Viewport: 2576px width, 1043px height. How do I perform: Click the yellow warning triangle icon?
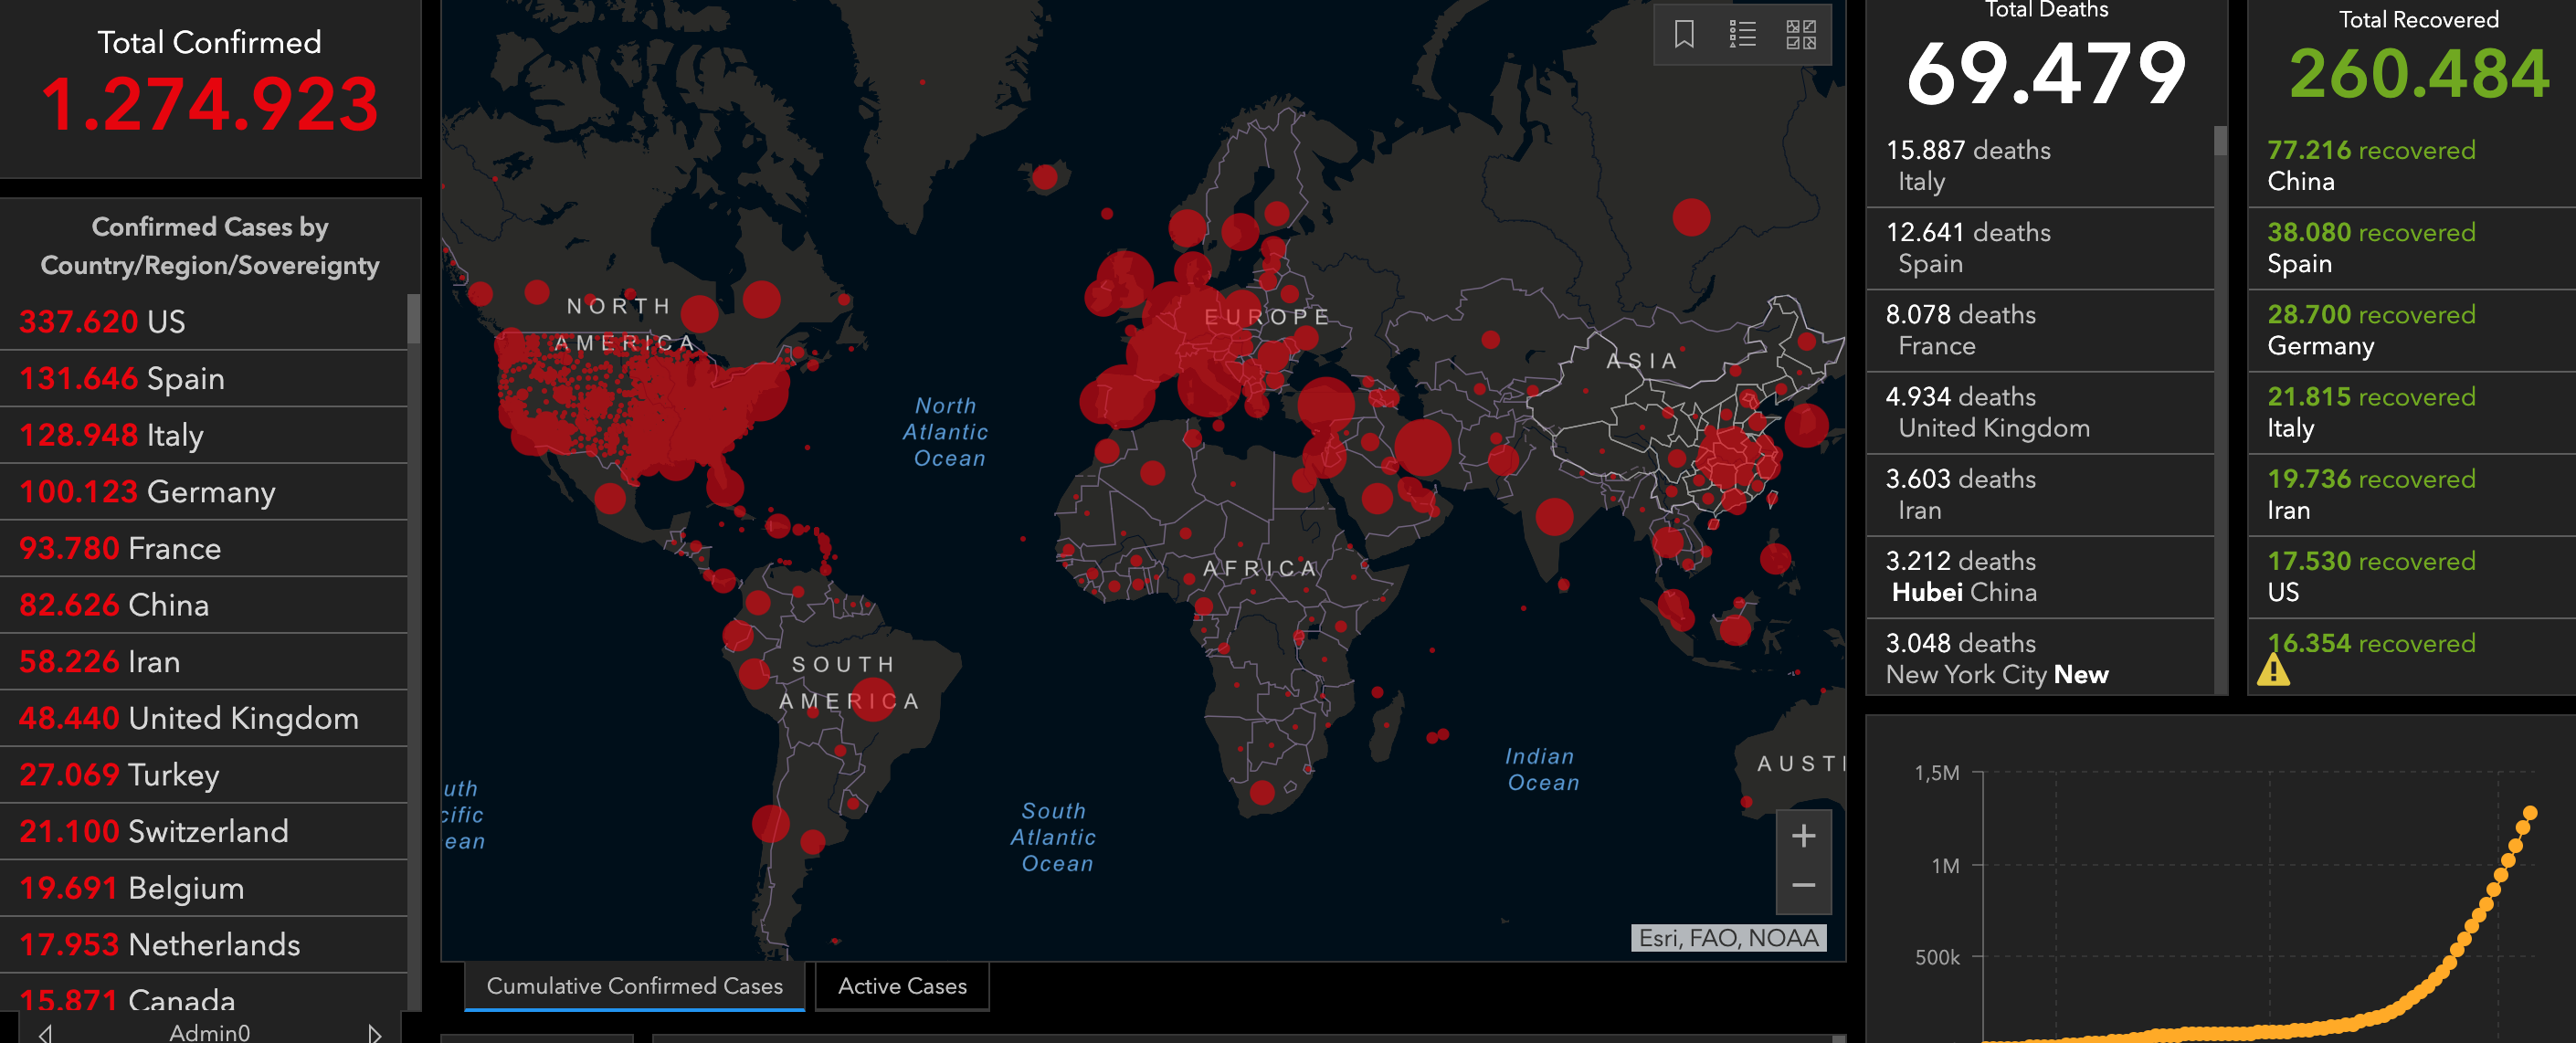(x=2273, y=669)
